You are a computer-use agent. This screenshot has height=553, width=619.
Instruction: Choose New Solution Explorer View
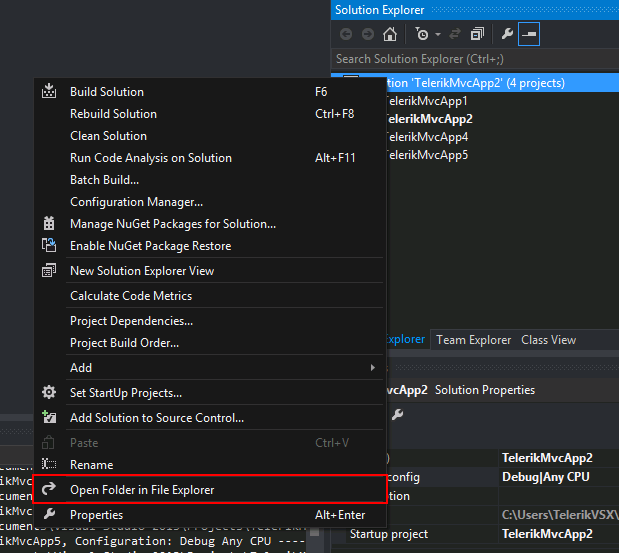point(210,271)
